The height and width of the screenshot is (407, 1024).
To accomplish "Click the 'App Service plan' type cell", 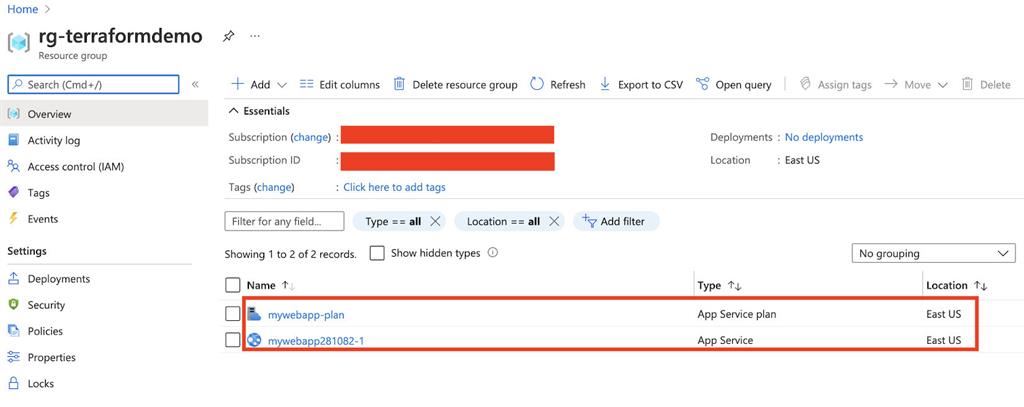I will click(x=737, y=314).
